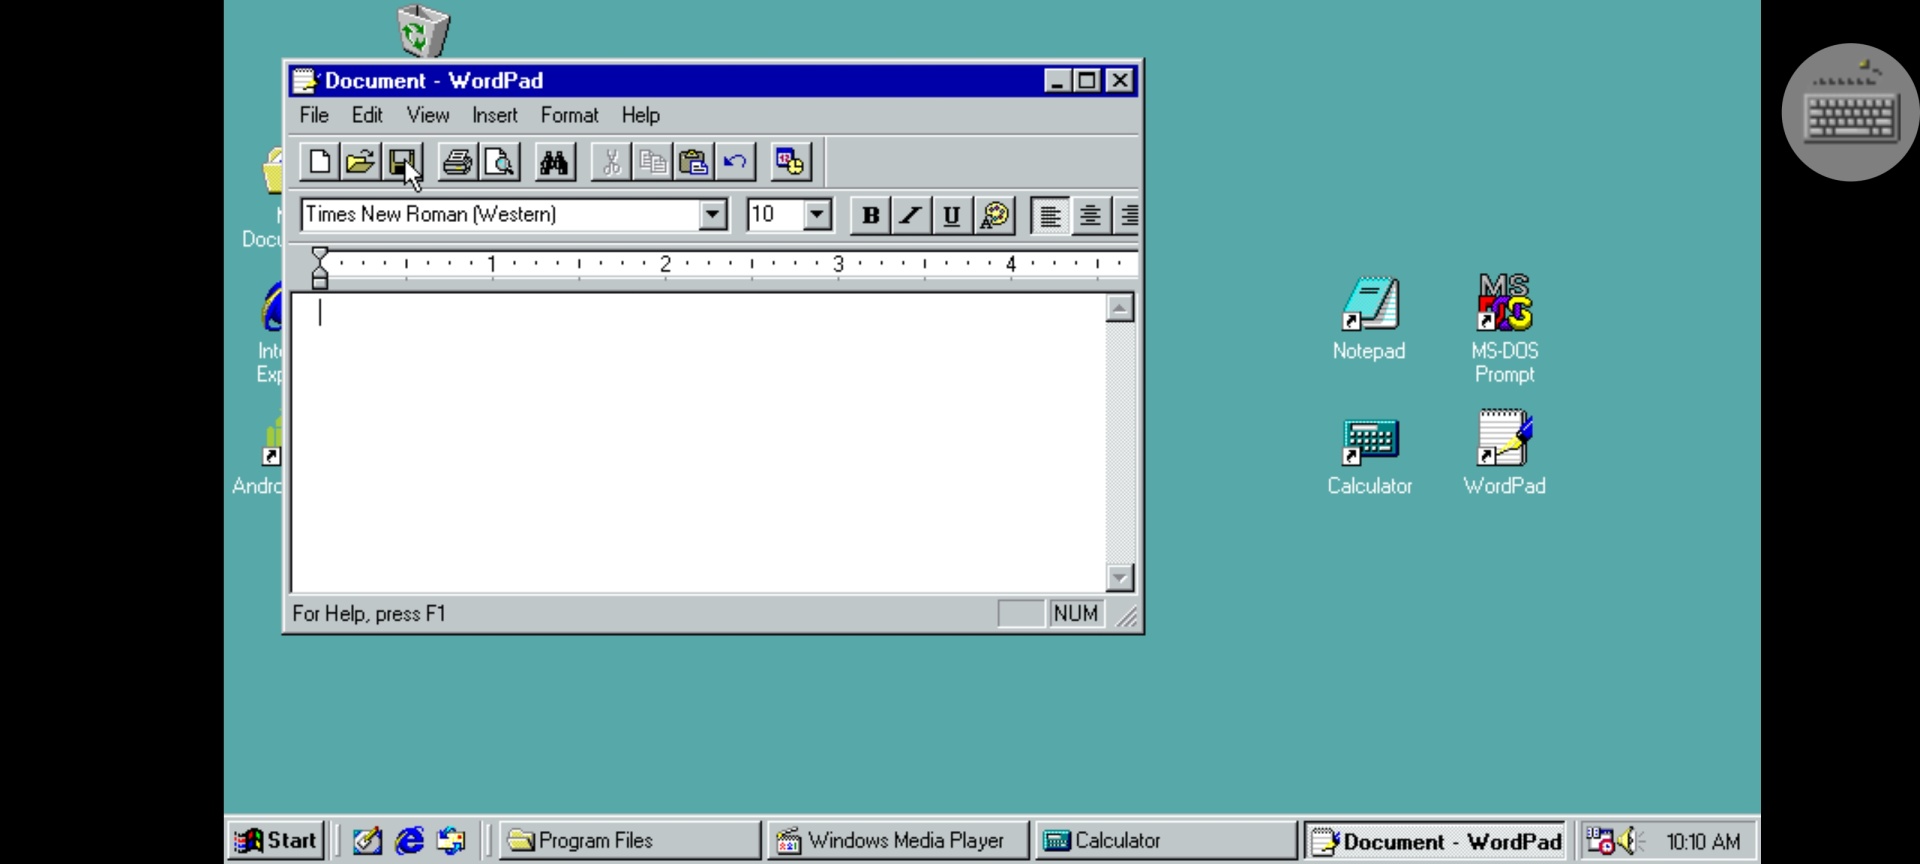Open the Insert menu
Screen dimensions: 1920x864
(494, 115)
